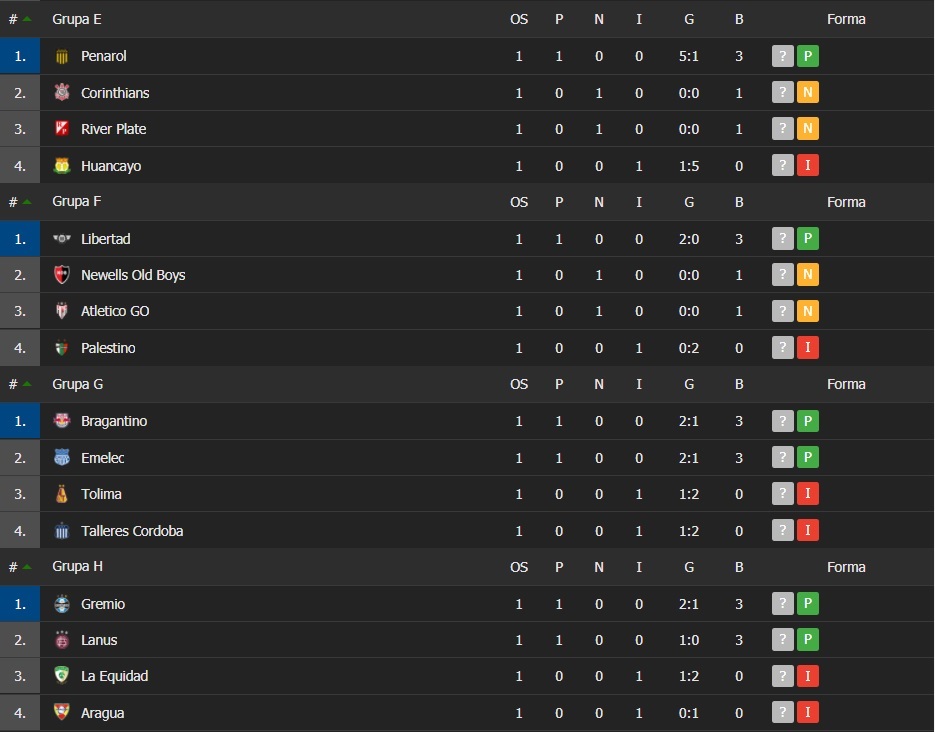
Task: Sort Grupa E by rank arrow
Action: coord(27,19)
